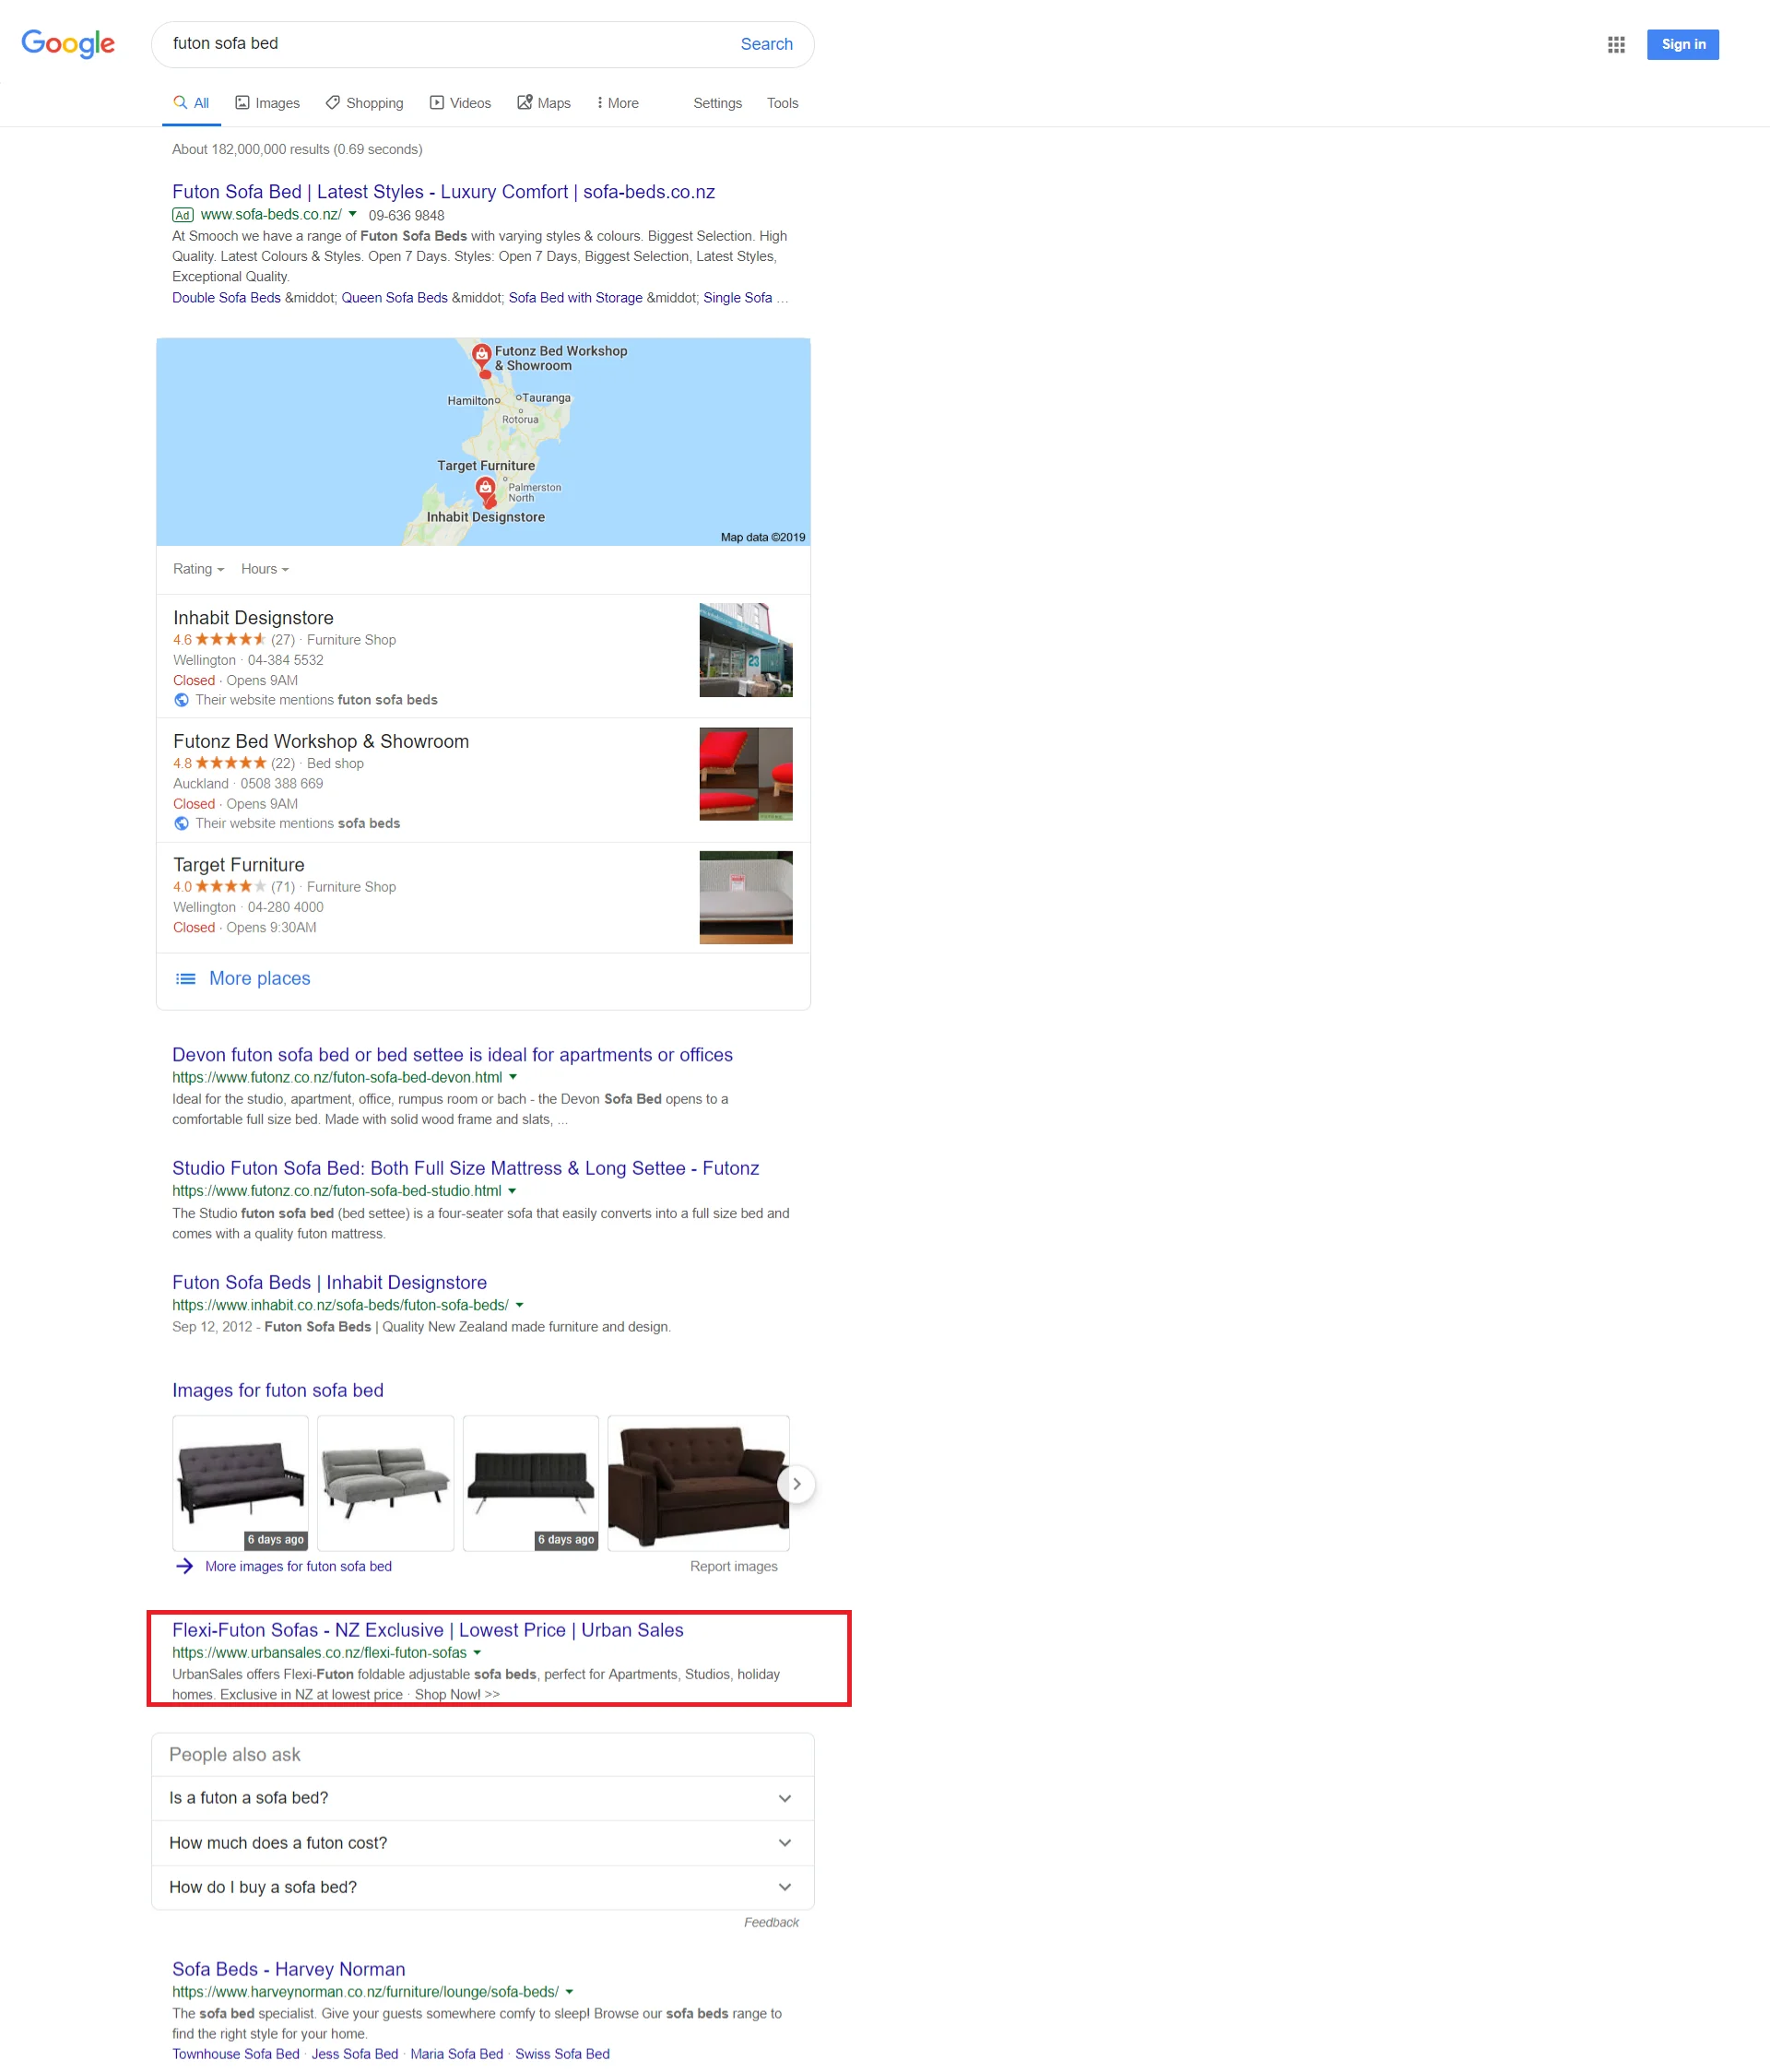The height and width of the screenshot is (2072, 1770).
Task: Open the Swiss Sofa Bed sitelink
Action: click(x=562, y=2054)
